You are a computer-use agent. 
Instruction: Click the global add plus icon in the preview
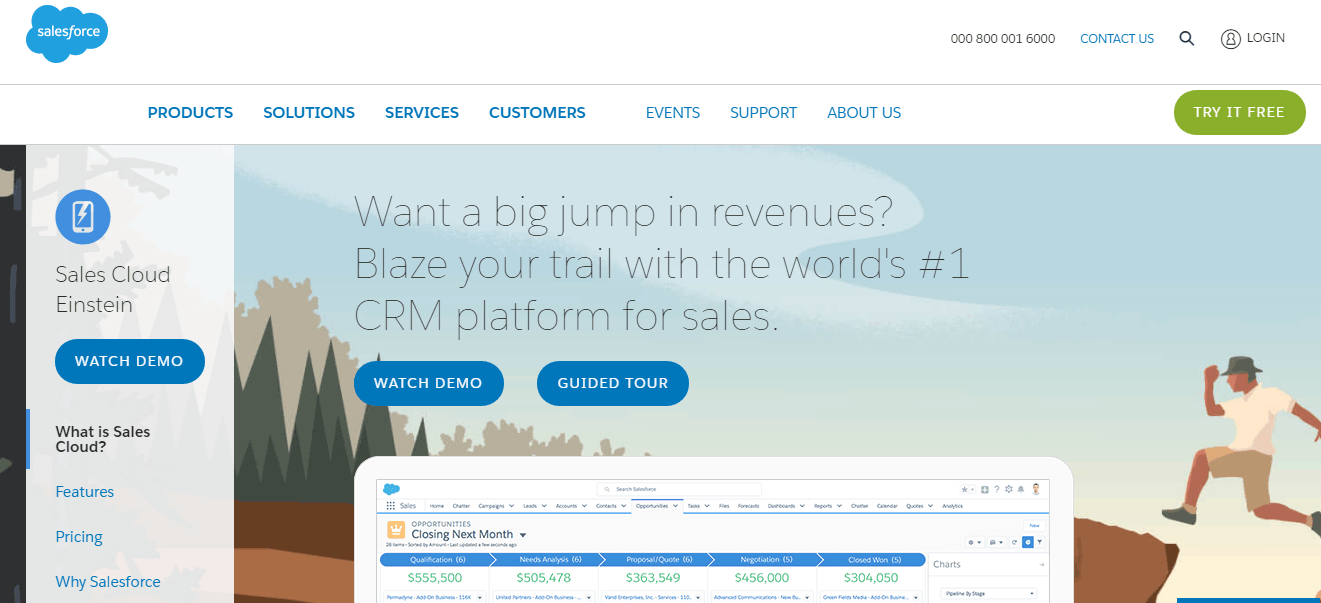(x=985, y=489)
